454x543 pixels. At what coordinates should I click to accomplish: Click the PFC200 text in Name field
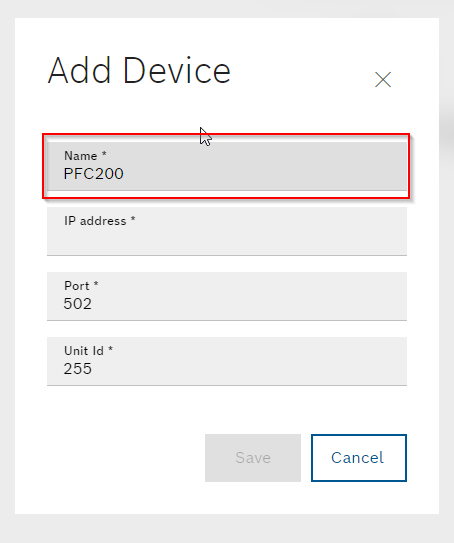94,174
